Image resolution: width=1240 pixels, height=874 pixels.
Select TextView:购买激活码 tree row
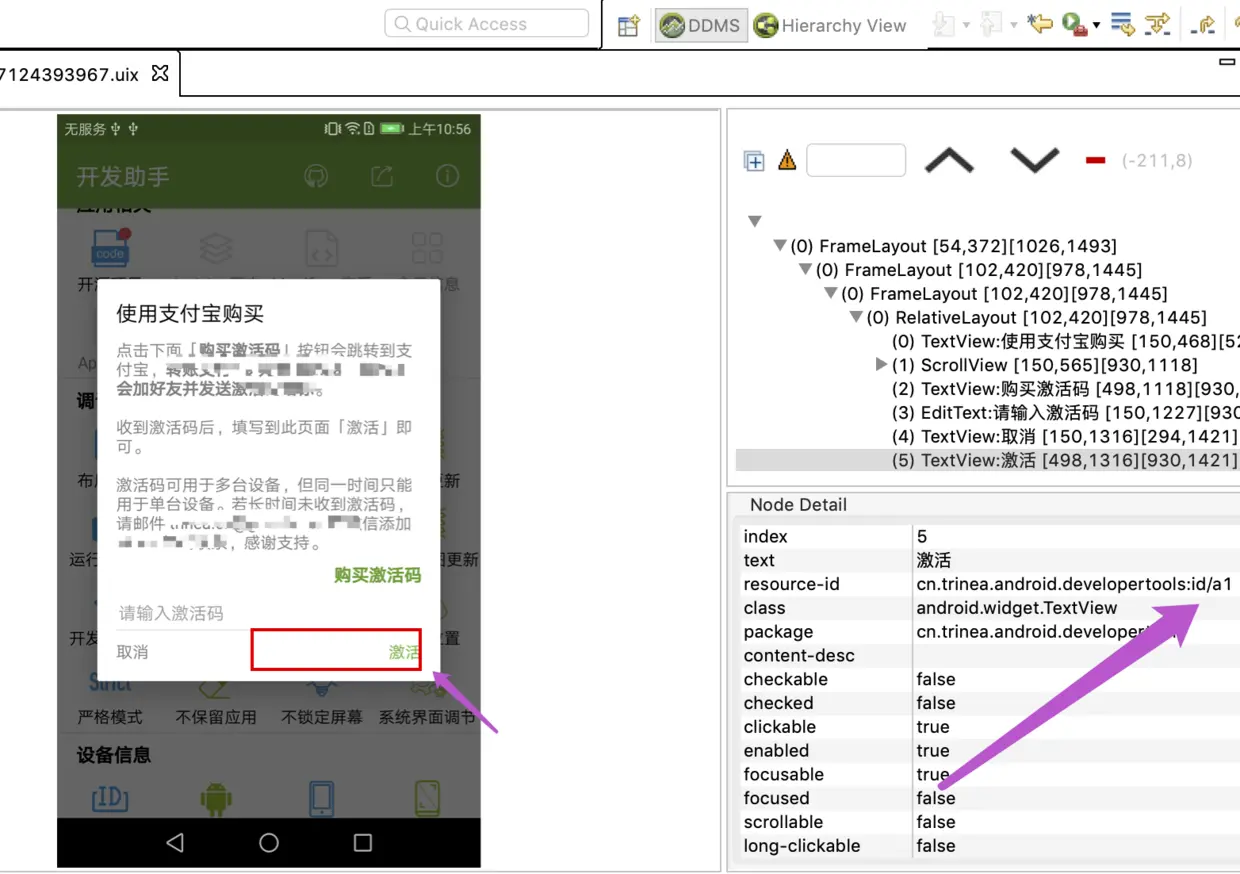1065,389
